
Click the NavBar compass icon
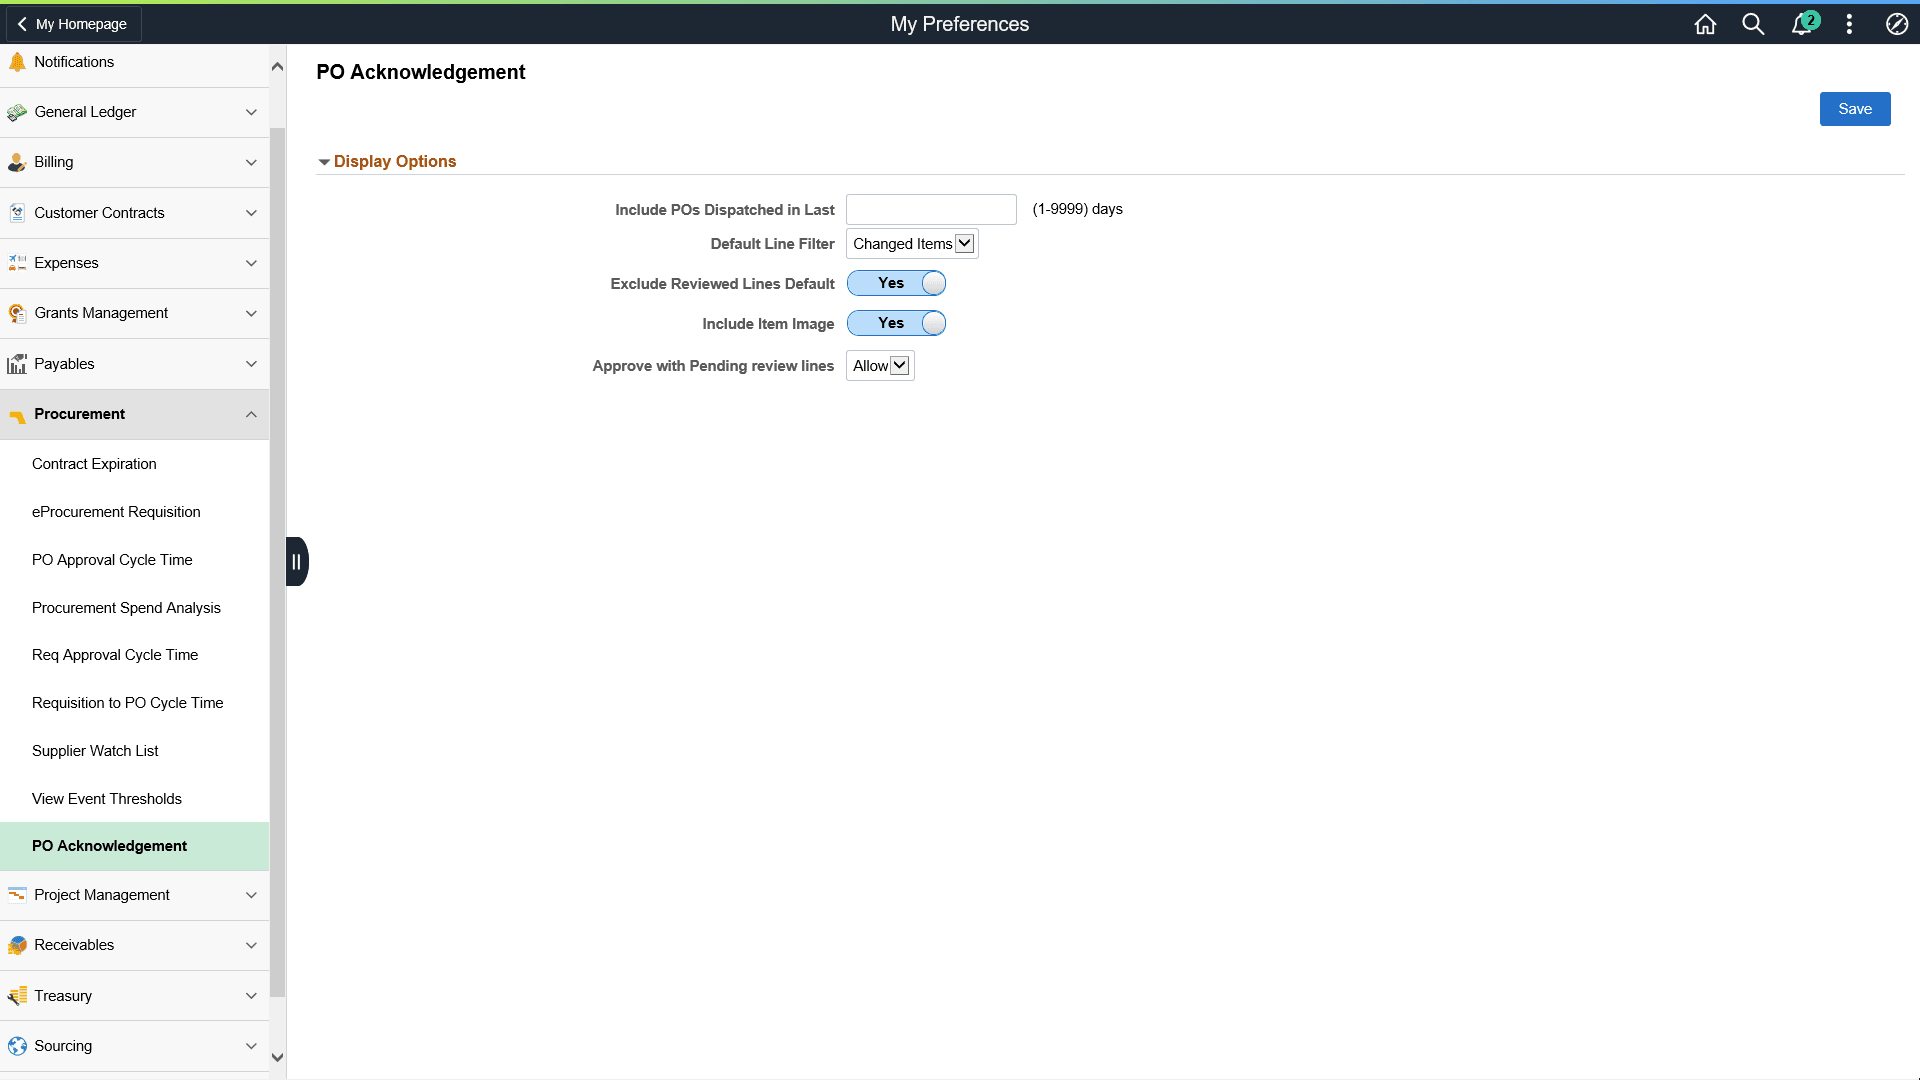[x=1897, y=23]
